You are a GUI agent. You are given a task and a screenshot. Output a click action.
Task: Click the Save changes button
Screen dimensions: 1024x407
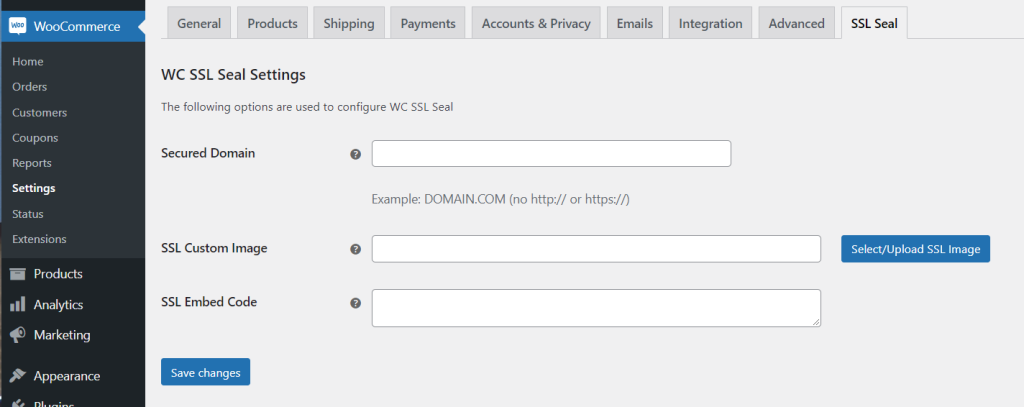(x=206, y=373)
